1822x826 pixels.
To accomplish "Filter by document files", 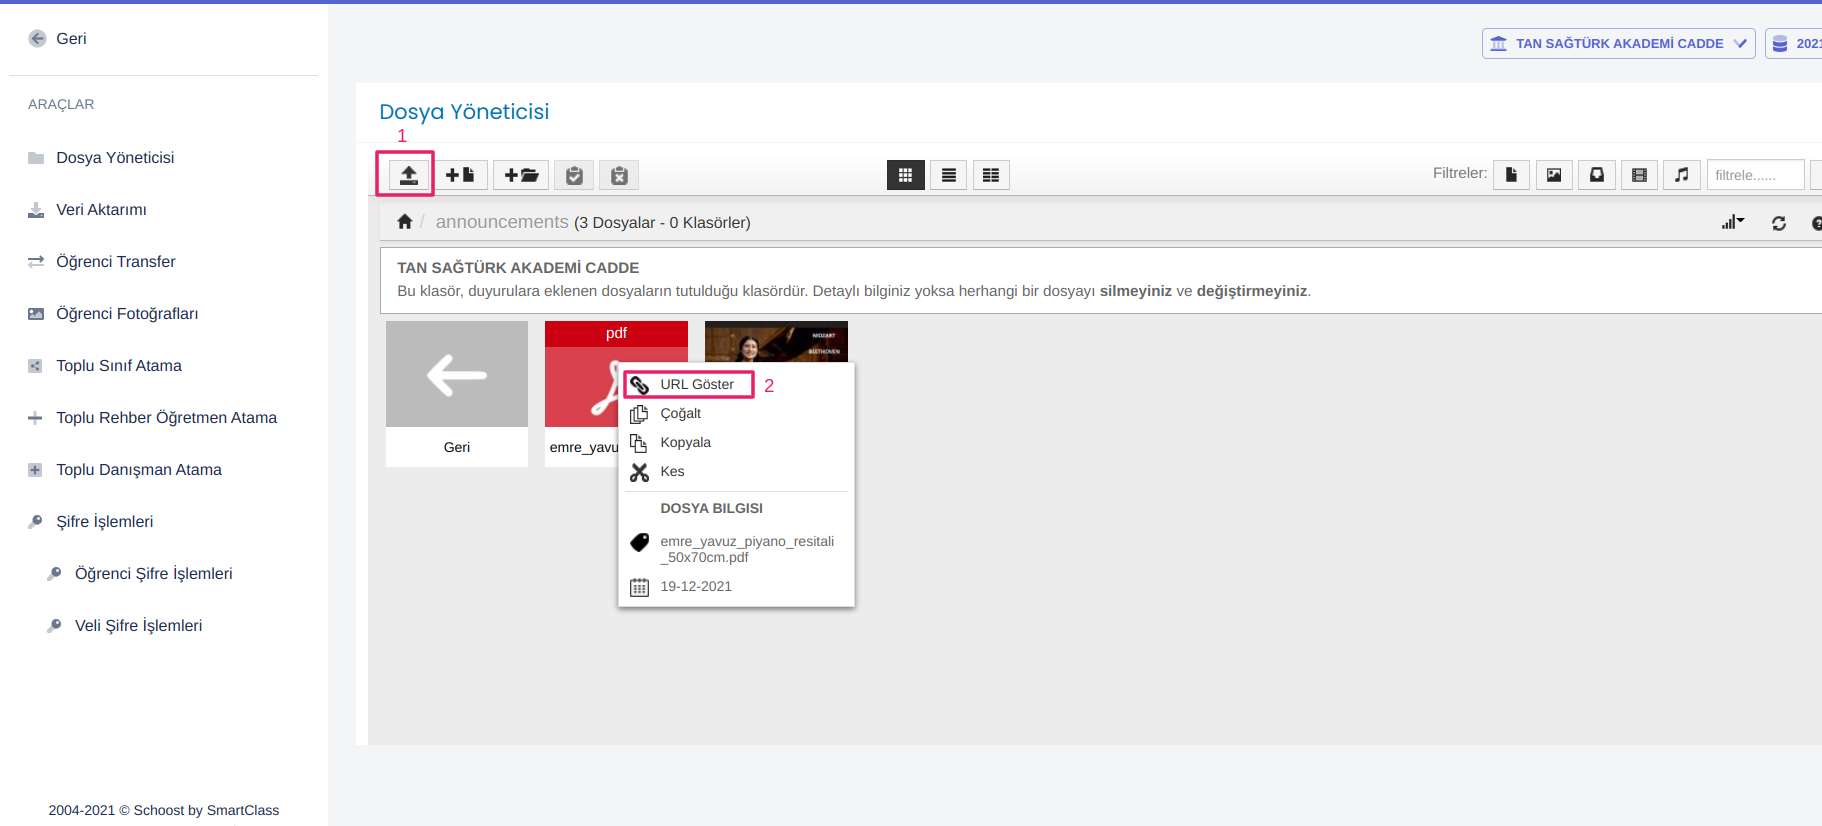I will [1511, 175].
